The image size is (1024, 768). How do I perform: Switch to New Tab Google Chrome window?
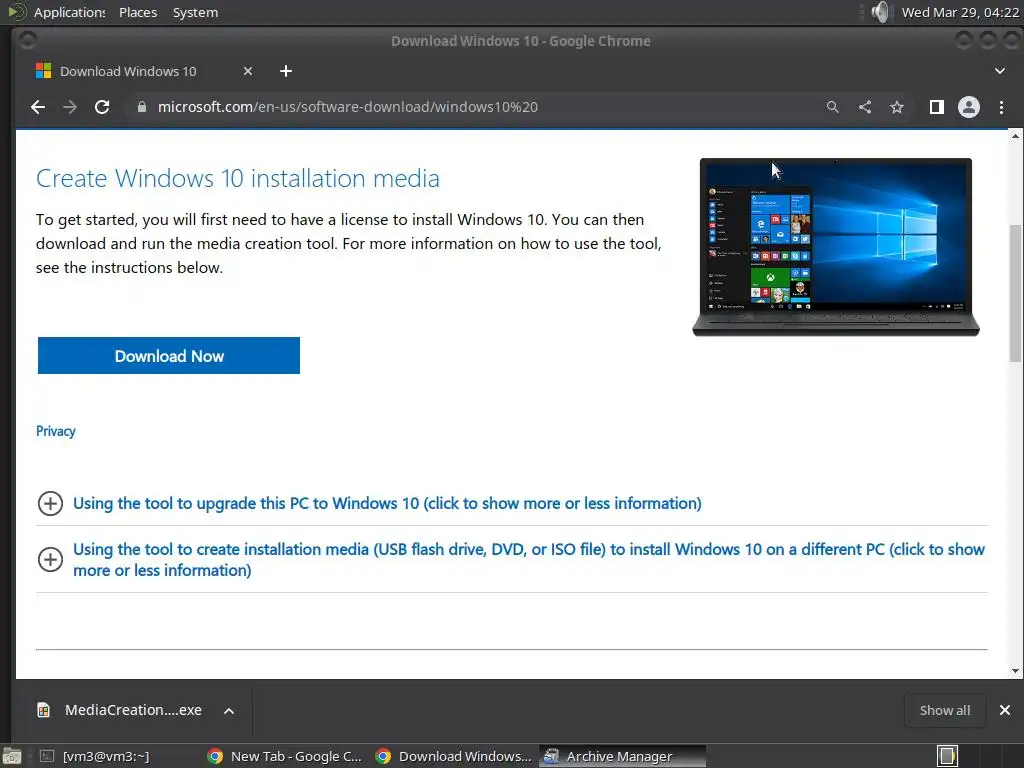[x=285, y=756]
